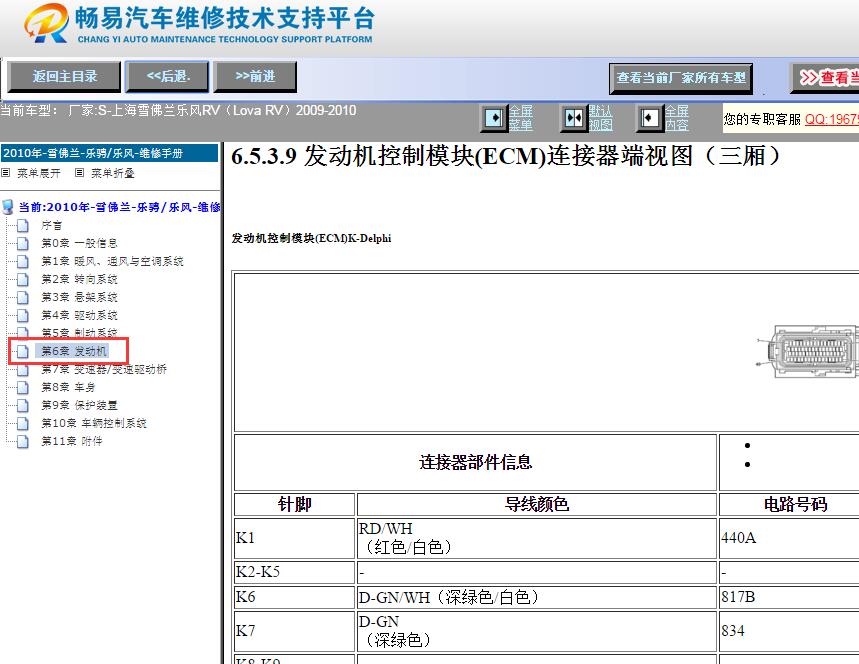The image size is (859, 664).
Task: Open the 全屏内容 text link
Action: point(677,118)
